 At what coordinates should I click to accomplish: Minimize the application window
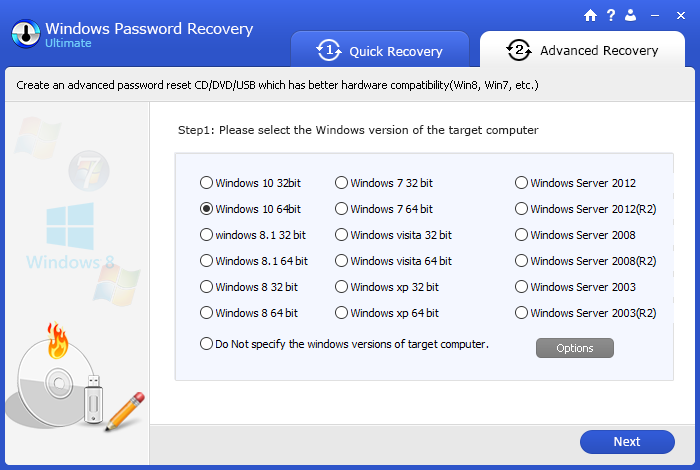[655, 16]
